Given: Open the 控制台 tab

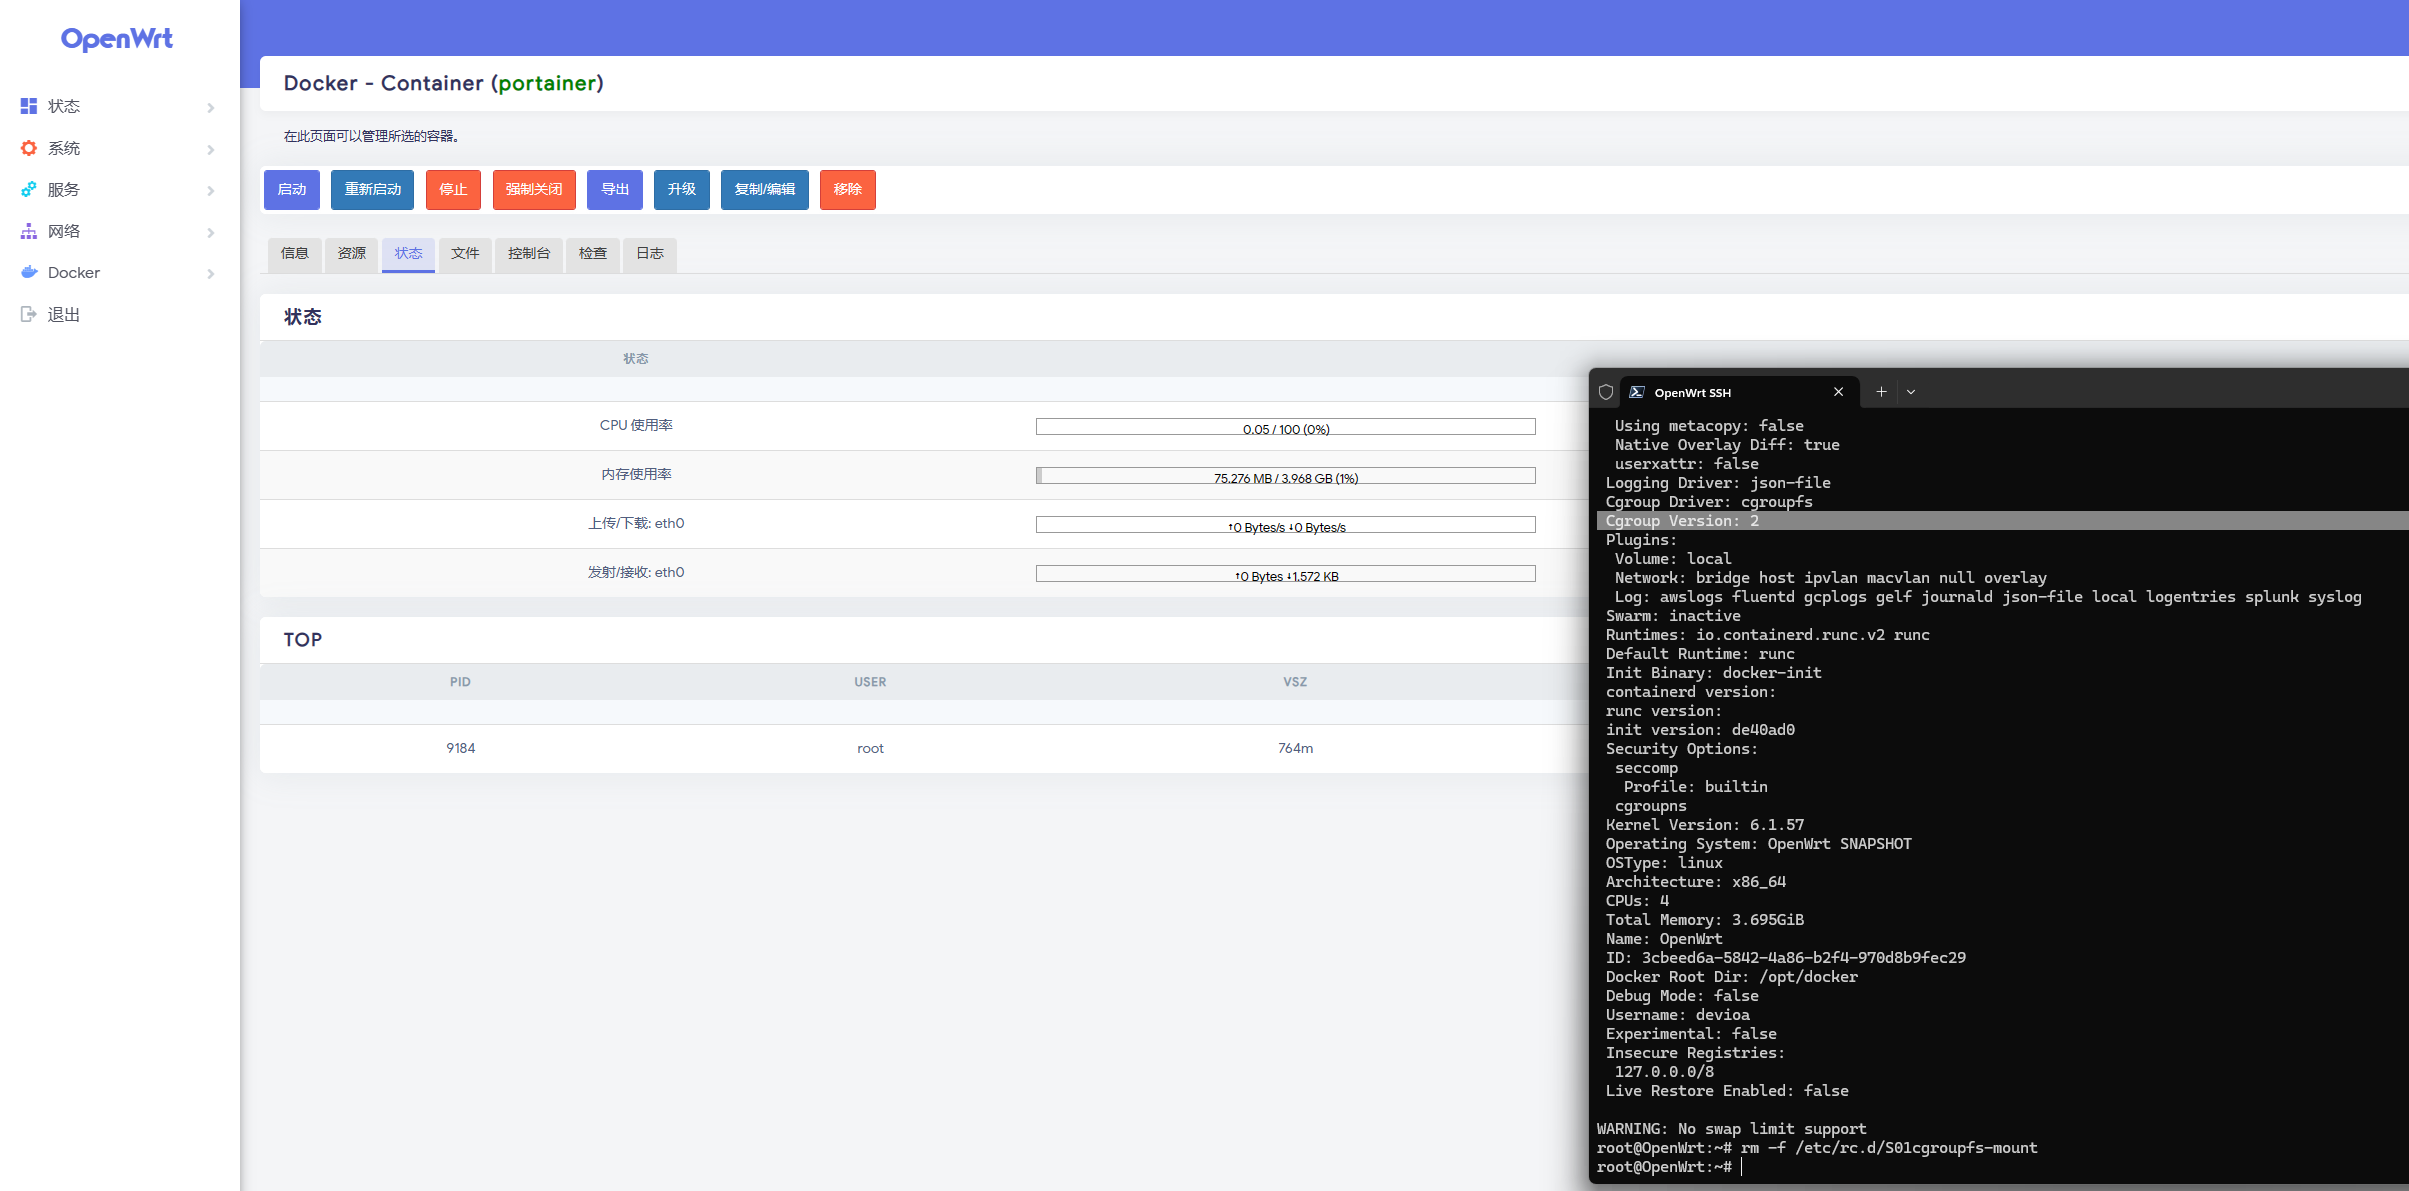Looking at the screenshot, I should 529,254.
